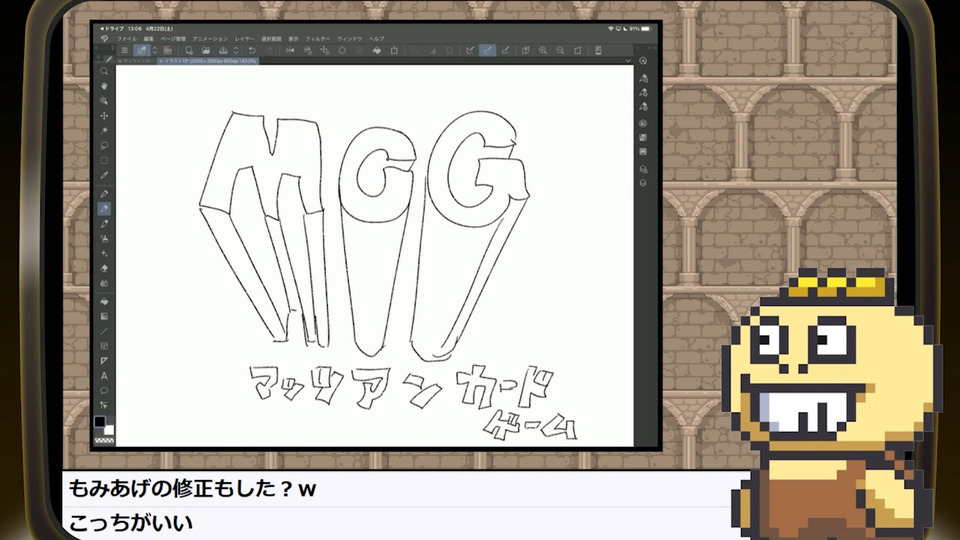
Task: Open the Quick access search icon top right
Action: click(643, 61)
